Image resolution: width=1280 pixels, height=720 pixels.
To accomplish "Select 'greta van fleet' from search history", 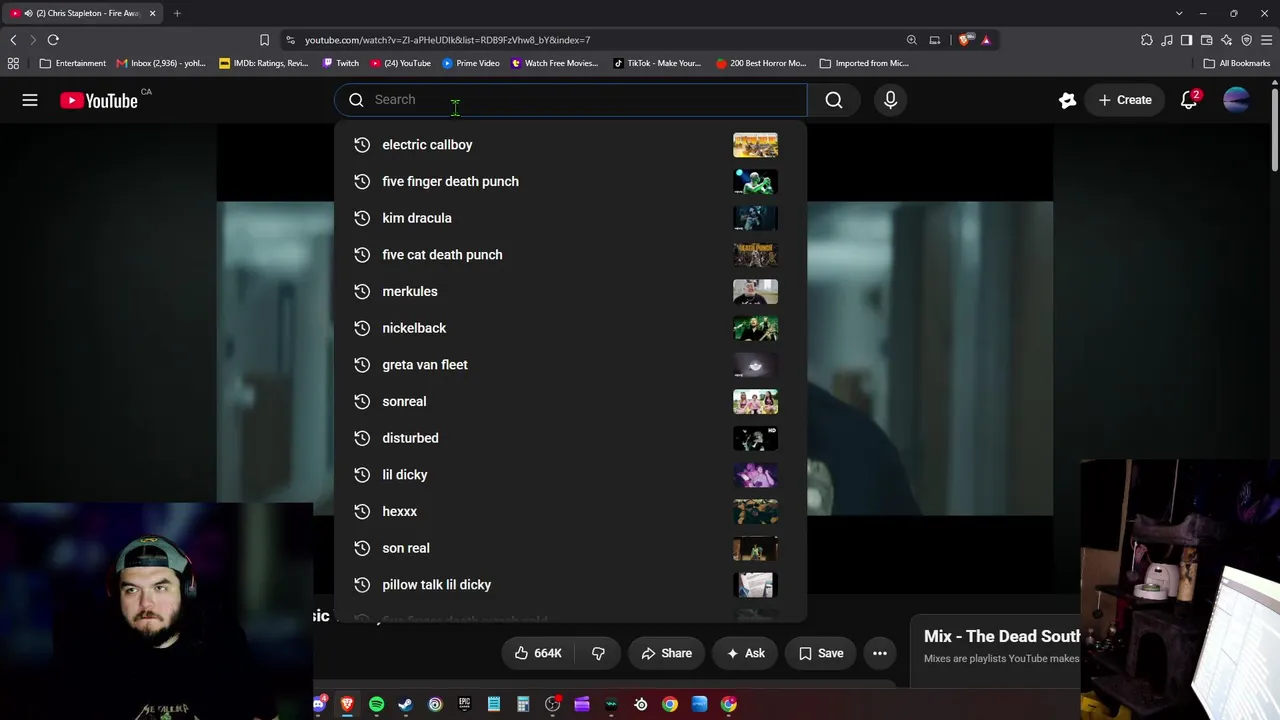I will pos(571,365).
